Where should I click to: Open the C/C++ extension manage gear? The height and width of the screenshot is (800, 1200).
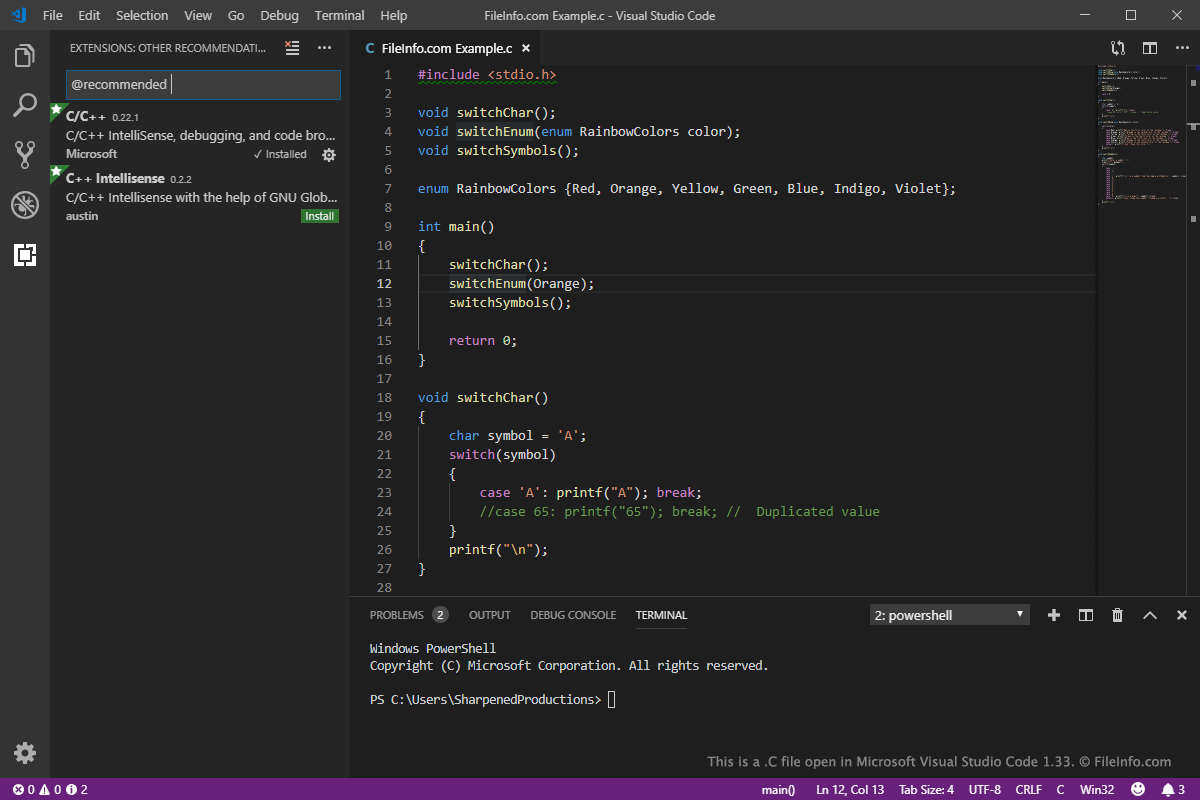pos(329,155)
